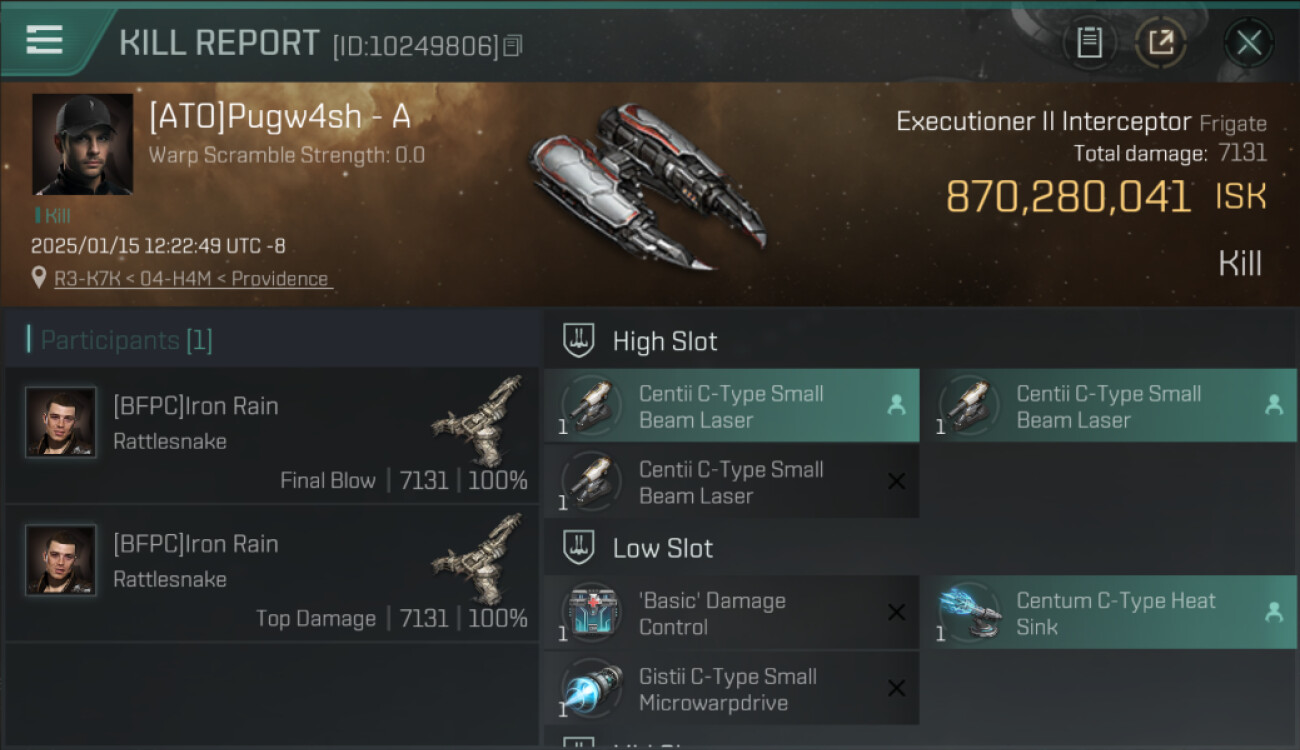Click the share/export icon in header
1300x750 pixels.
pyautogui.click(x=1161, y=42)
